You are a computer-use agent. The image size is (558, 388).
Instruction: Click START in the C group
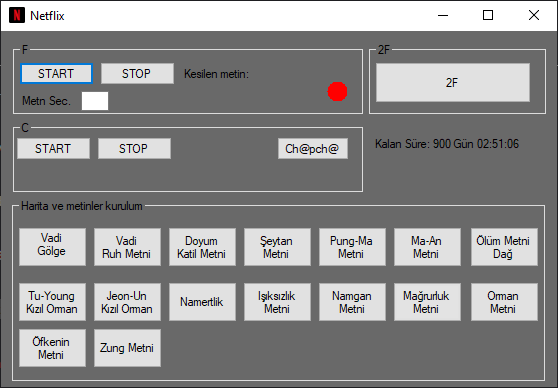[x=53, y=148]
